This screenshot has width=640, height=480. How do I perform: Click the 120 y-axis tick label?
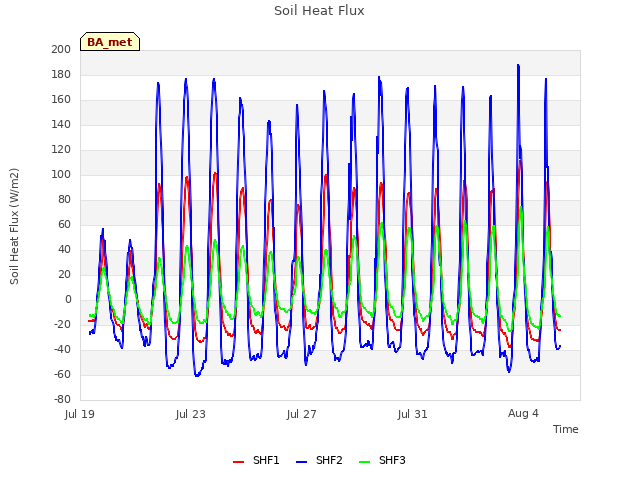(x=61, y=149)
